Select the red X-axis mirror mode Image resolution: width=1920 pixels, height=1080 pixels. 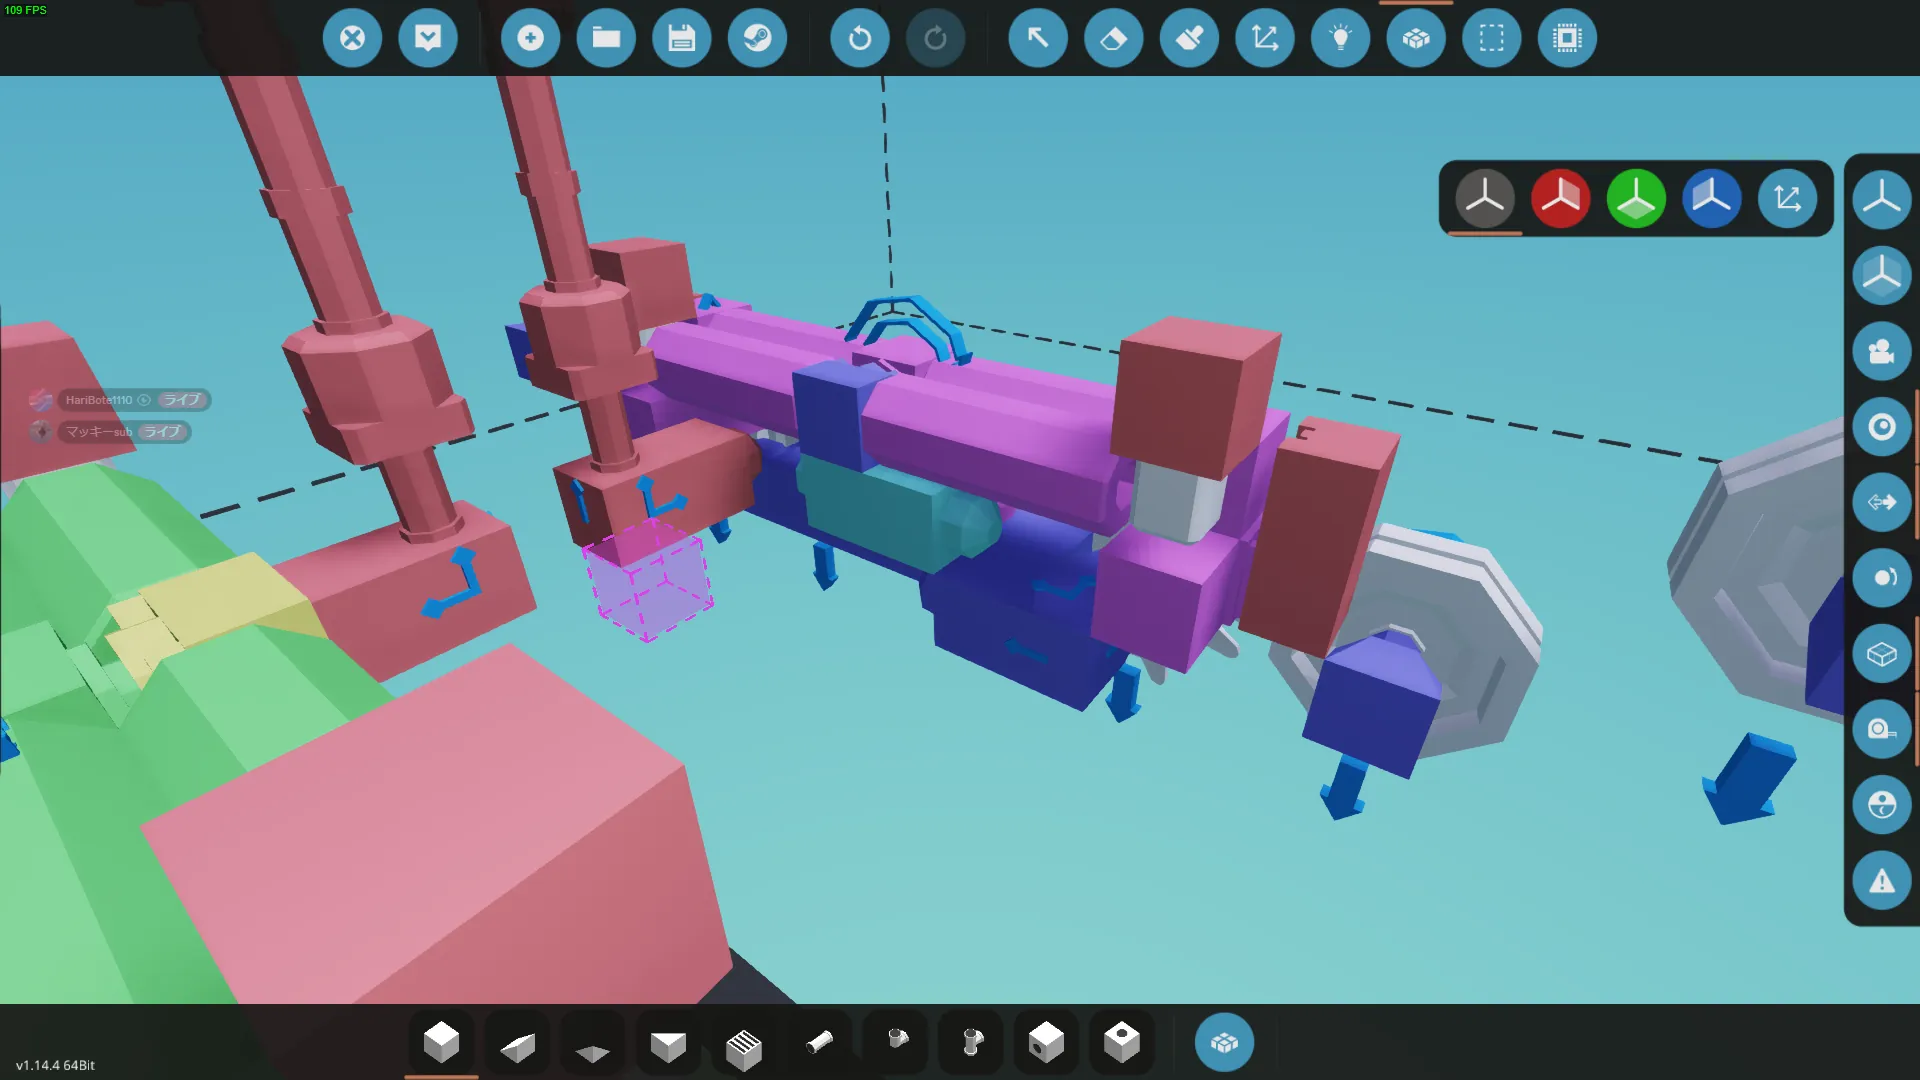pyautogui.click(x=1560, y=199)
